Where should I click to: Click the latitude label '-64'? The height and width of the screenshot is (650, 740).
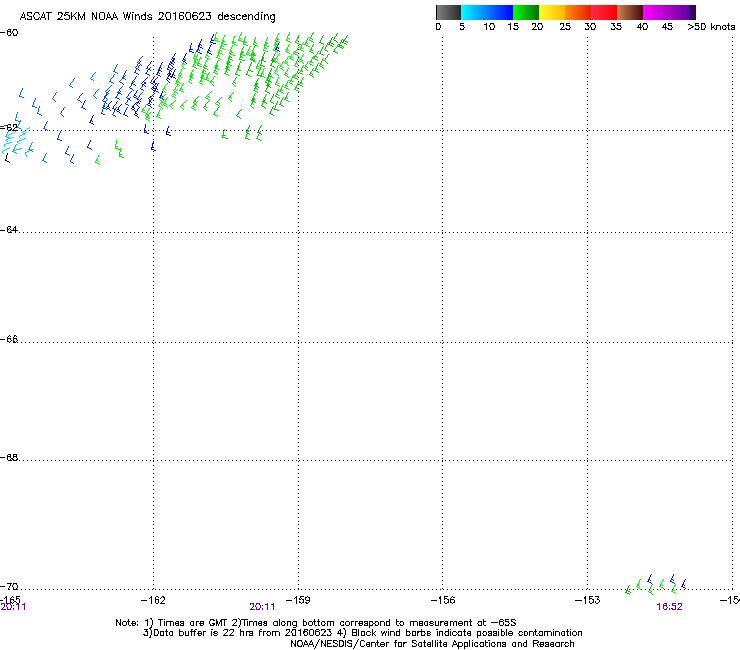tap(9, 230)
